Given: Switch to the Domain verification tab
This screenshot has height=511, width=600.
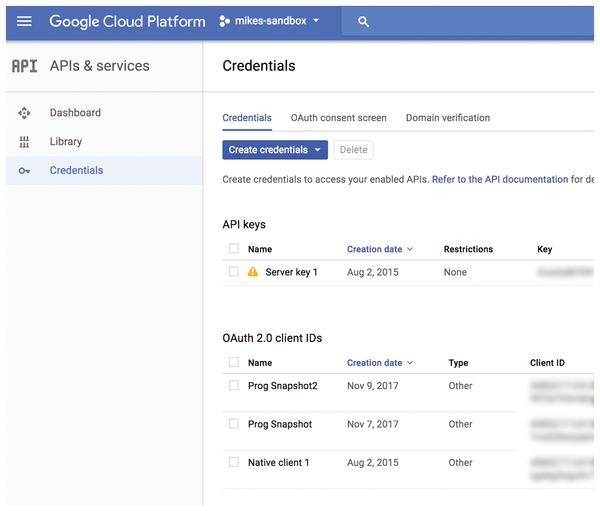Looking at the screenshot, I should (x=448, y=118).
